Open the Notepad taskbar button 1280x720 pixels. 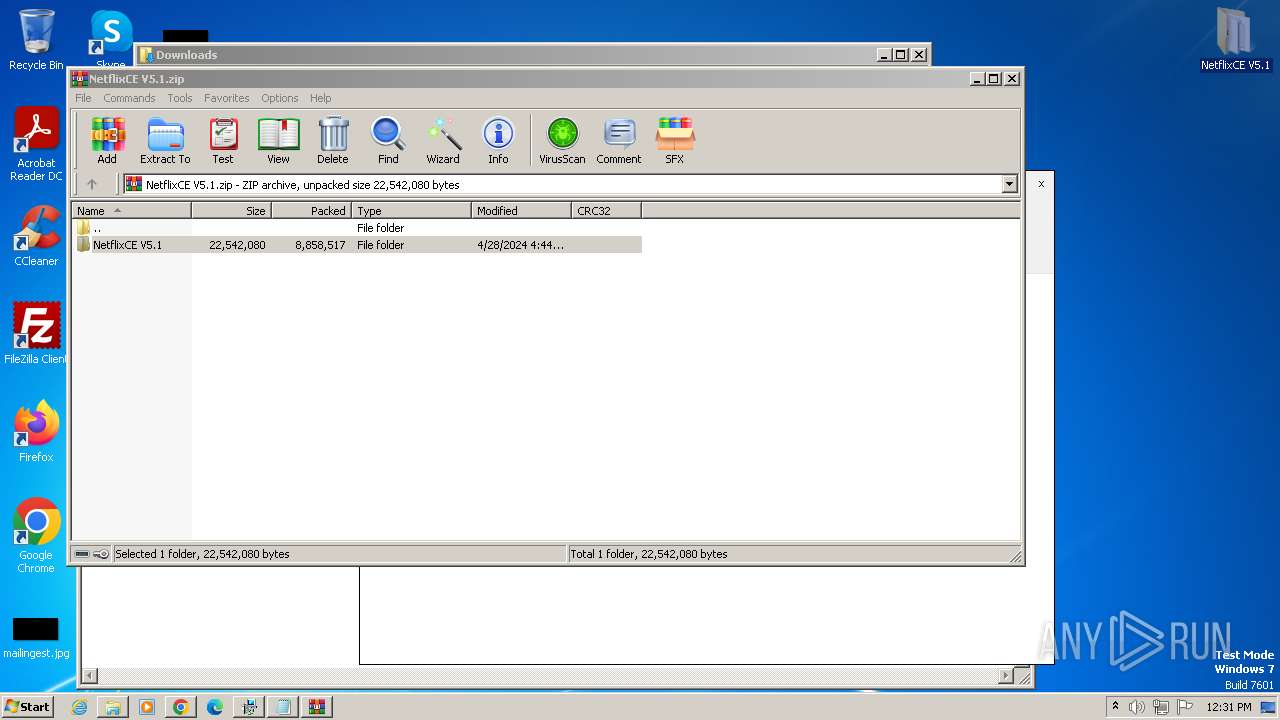click(x=283, y=707)
